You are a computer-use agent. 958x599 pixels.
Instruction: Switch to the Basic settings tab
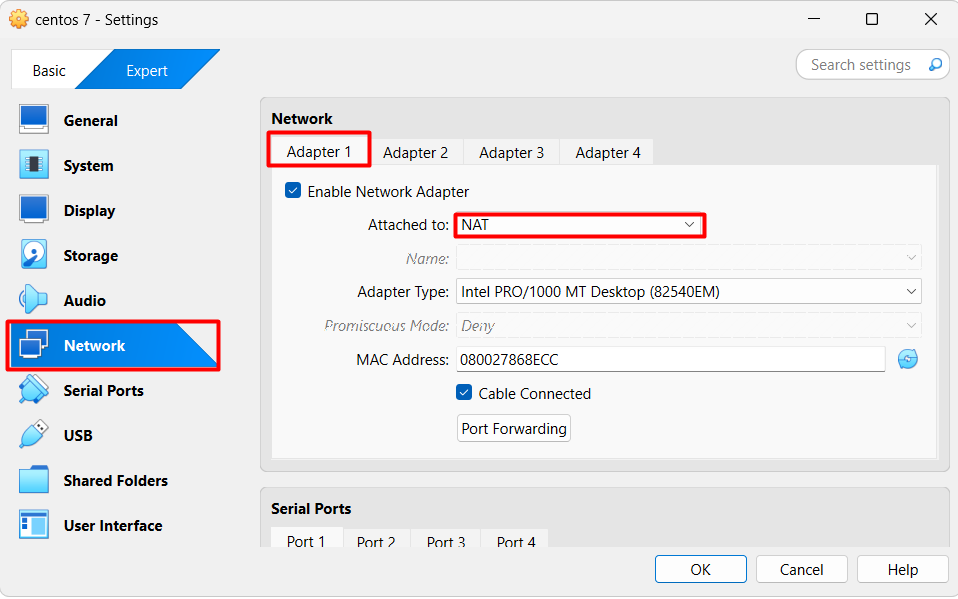(48, 70)
